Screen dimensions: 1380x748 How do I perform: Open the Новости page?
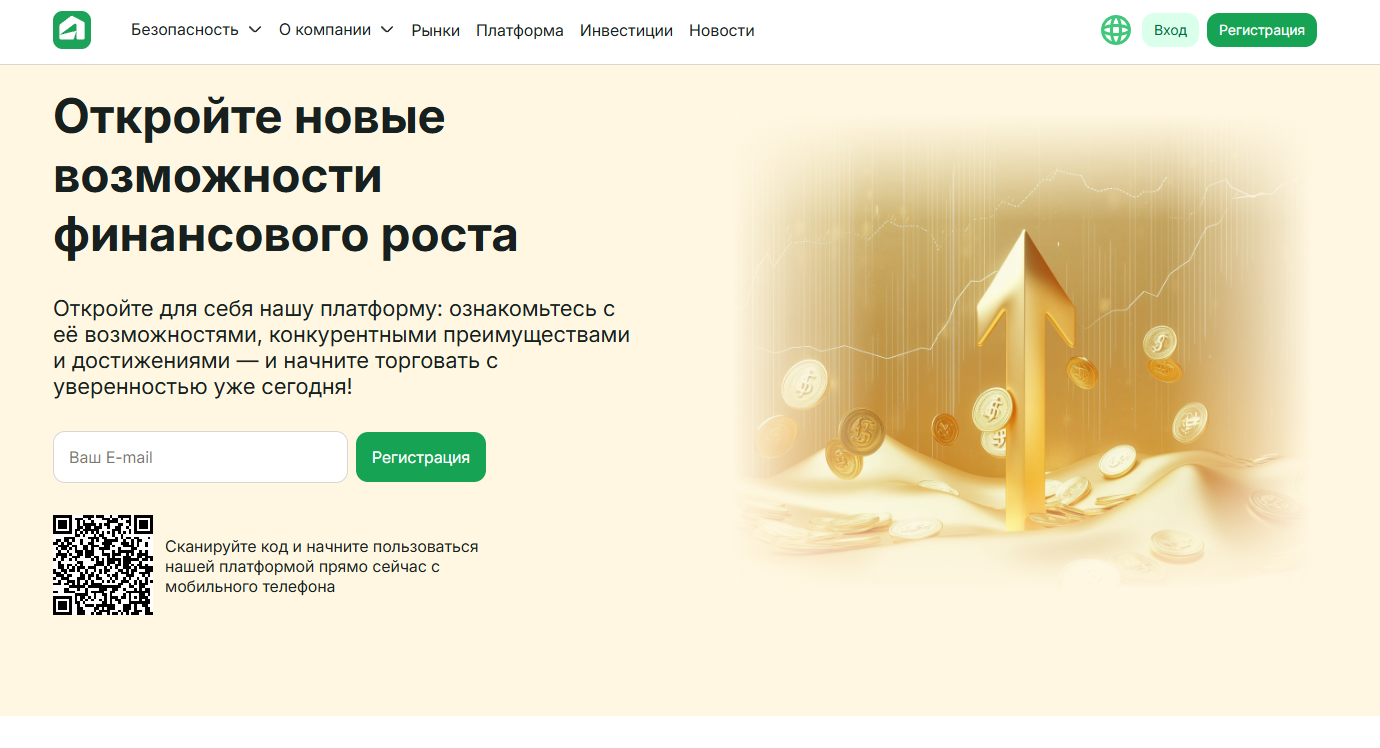(x=722, y=31)
